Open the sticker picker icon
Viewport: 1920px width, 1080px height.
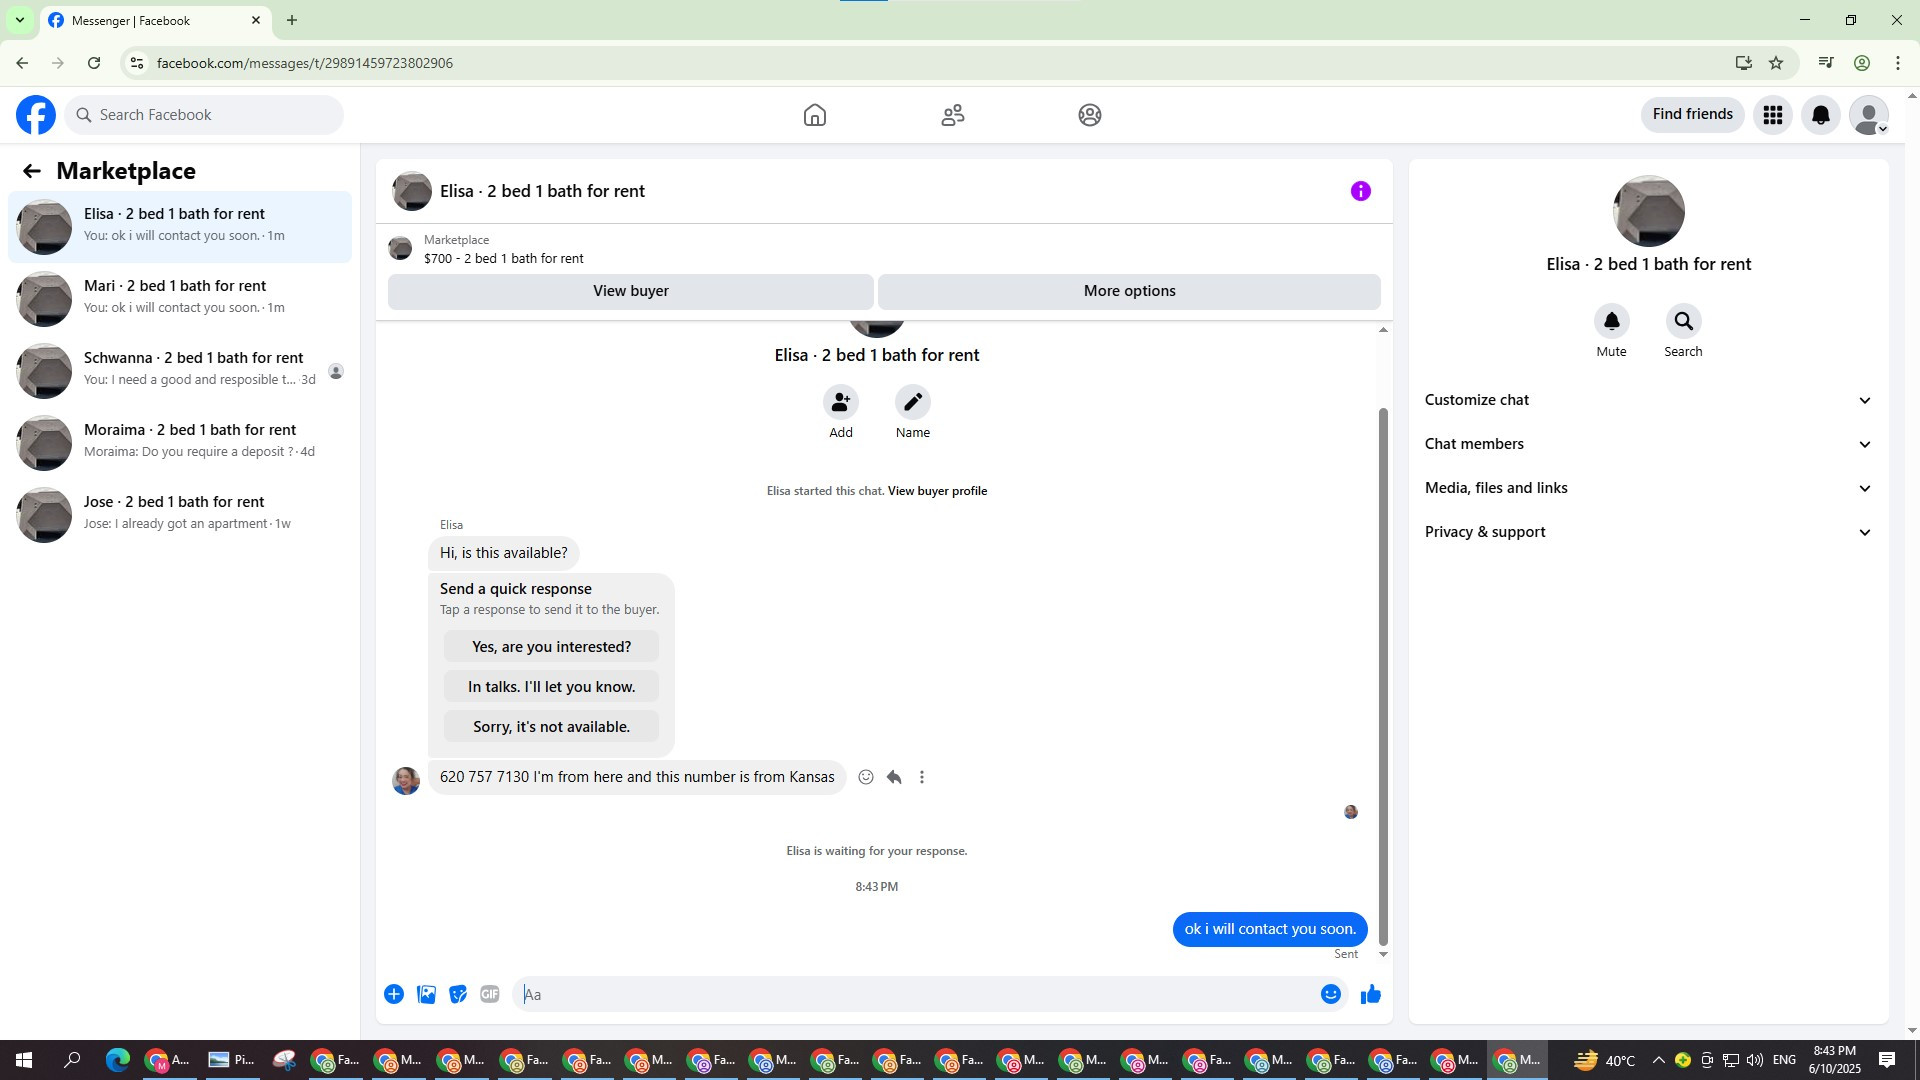tap(458, 994)
